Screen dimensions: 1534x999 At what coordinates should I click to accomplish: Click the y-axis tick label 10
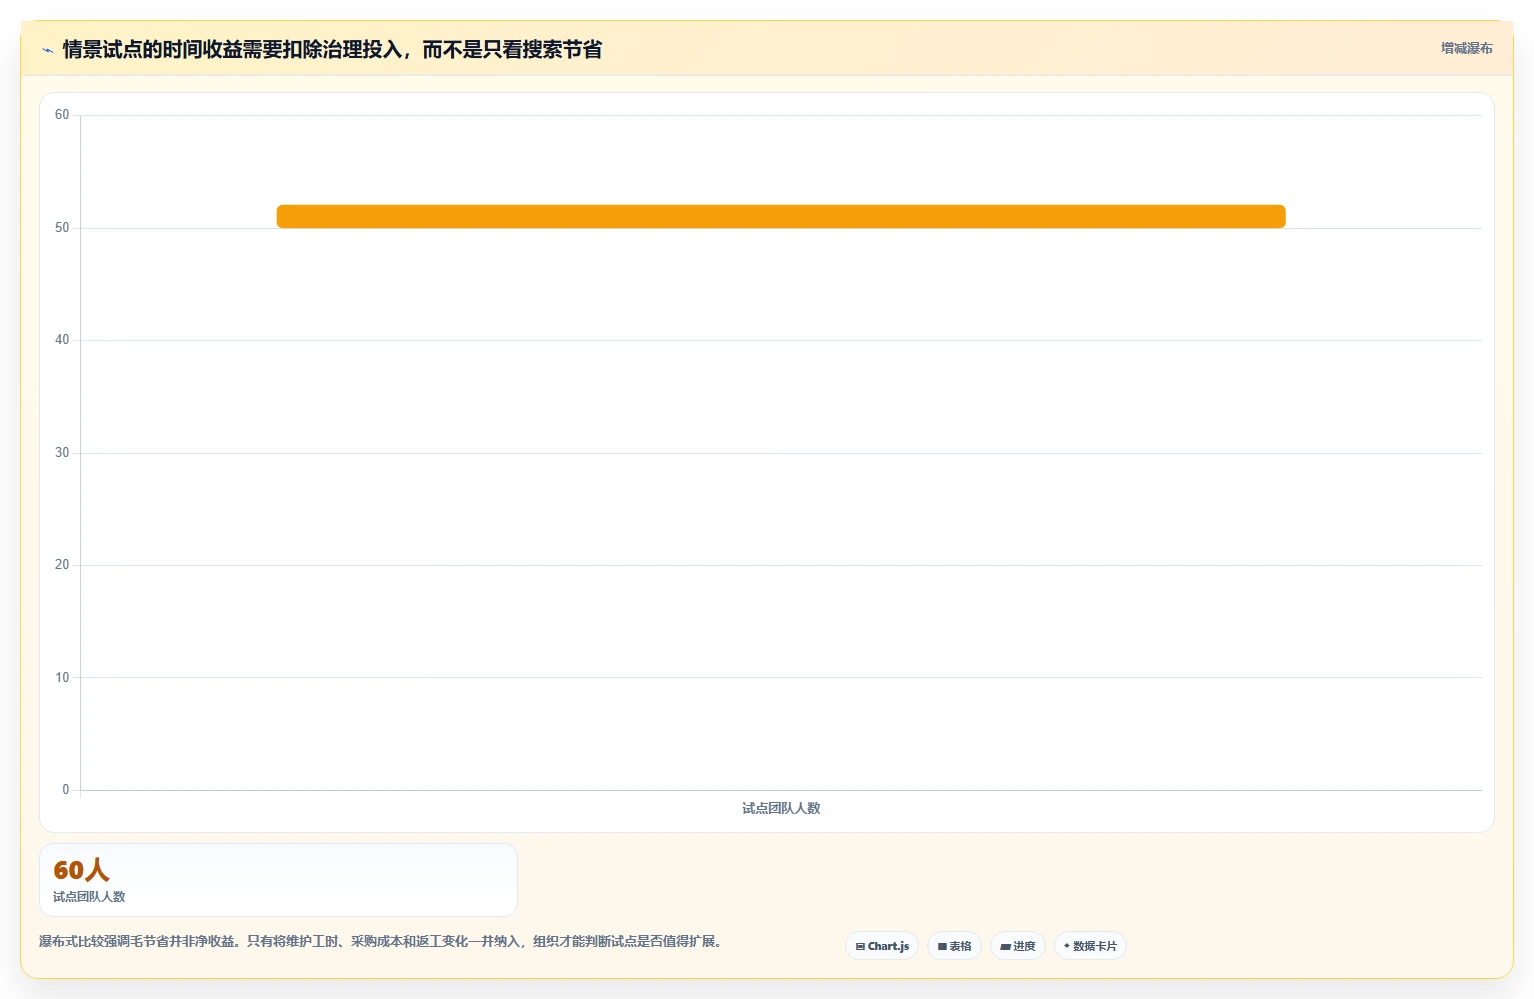pos(62,678)
